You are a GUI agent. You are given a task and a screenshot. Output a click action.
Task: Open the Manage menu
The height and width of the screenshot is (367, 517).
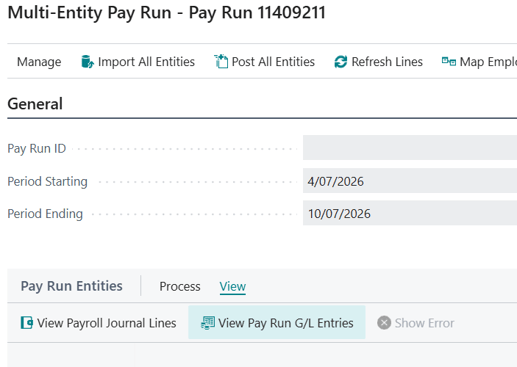pos(39,62)
